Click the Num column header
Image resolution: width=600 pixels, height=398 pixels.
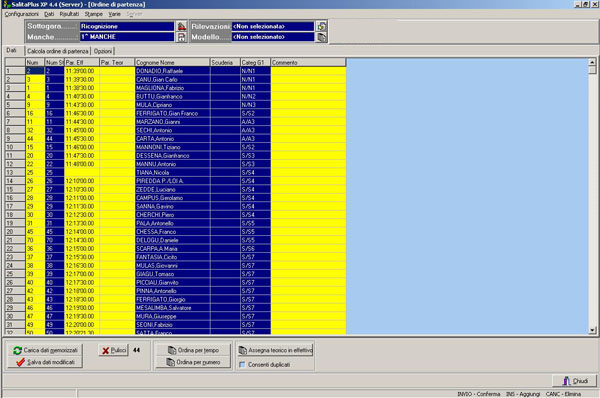click(35, 62)
